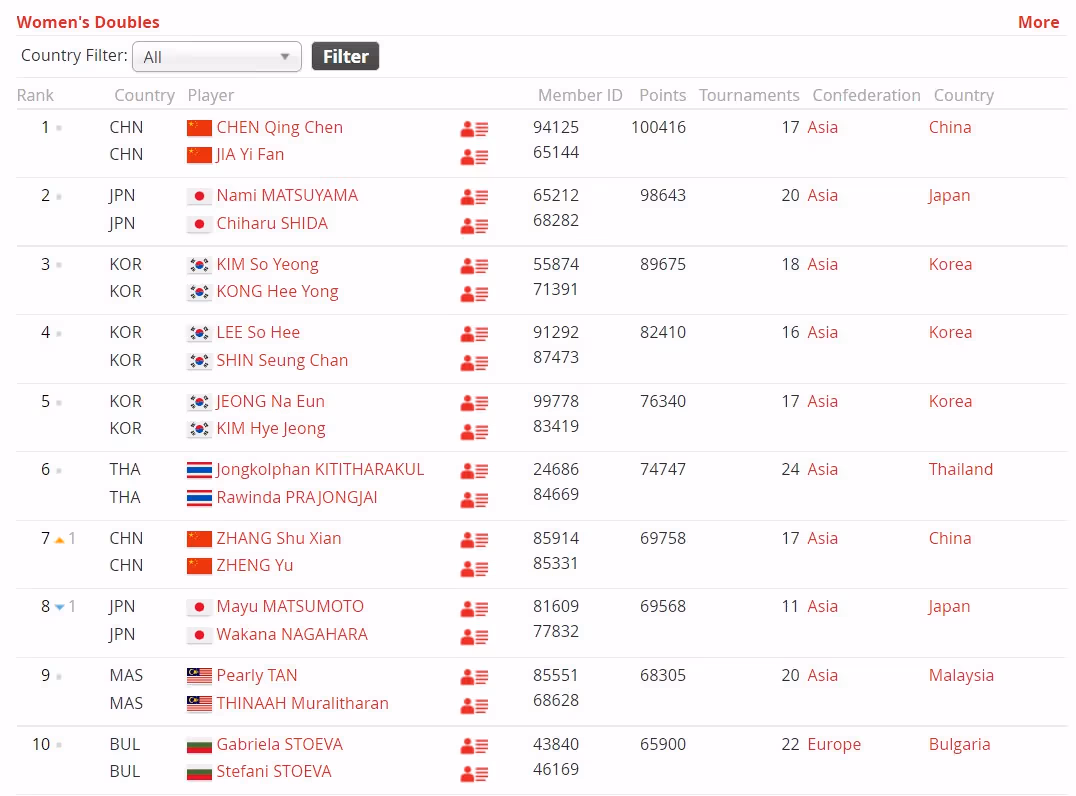Open Gabriela STOEVA player profile

click(x=279, y=744)
